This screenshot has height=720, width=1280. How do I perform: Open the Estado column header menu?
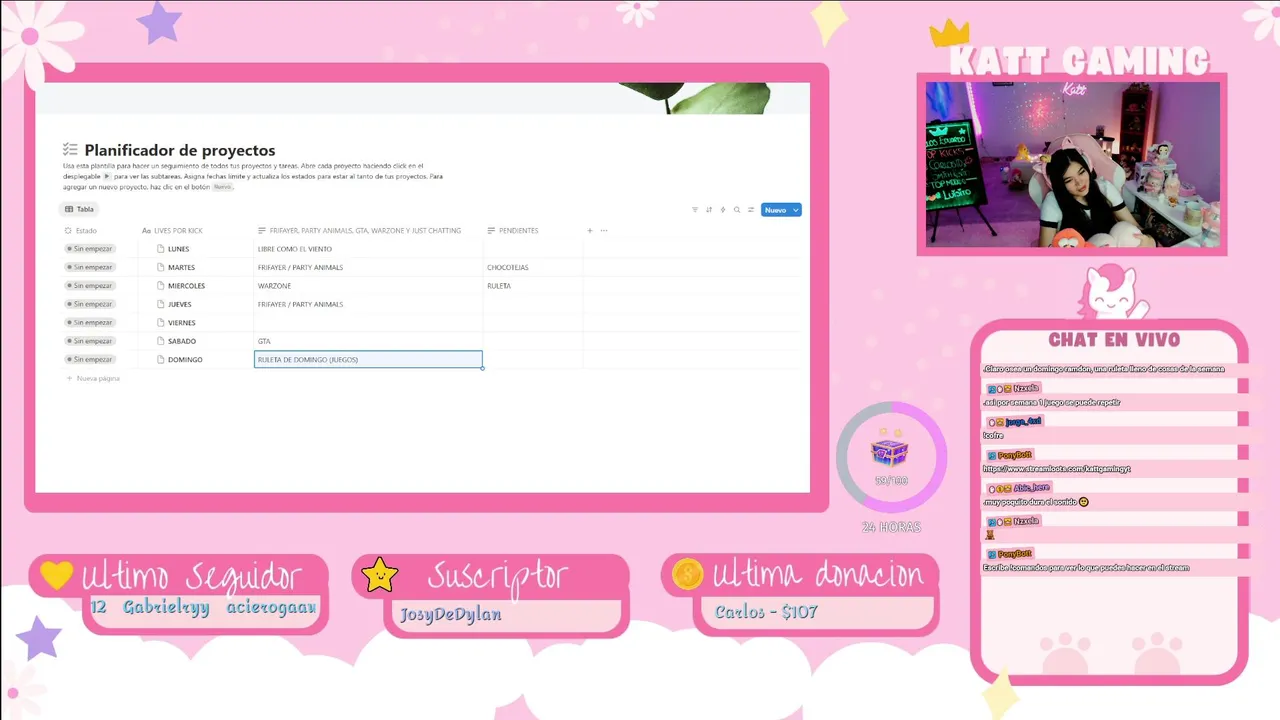click(81, 230)
